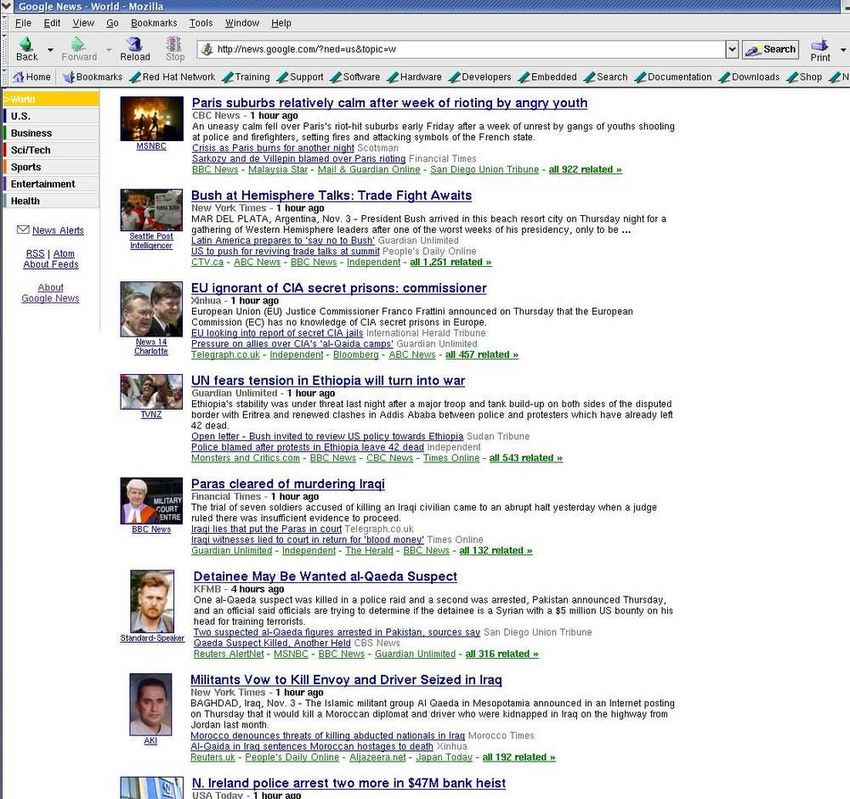Click the Back navigation button
850x799 pixels.
(x=27, y=49)
